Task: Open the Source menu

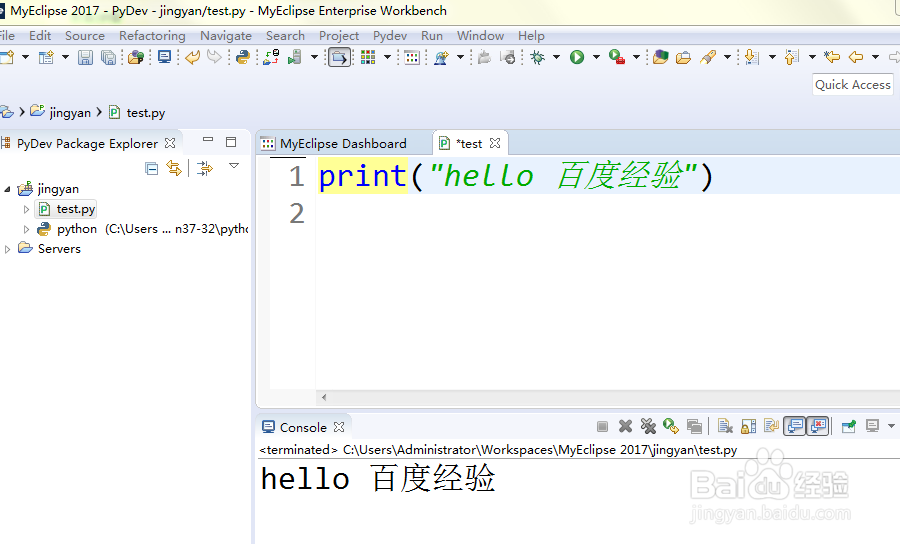Action: (85, 36)
